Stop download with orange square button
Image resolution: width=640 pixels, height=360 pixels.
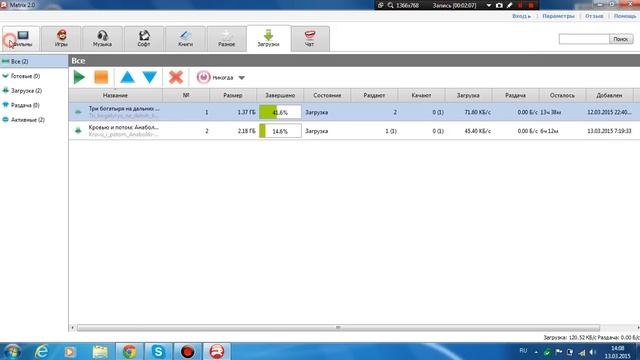pos(101,77)
